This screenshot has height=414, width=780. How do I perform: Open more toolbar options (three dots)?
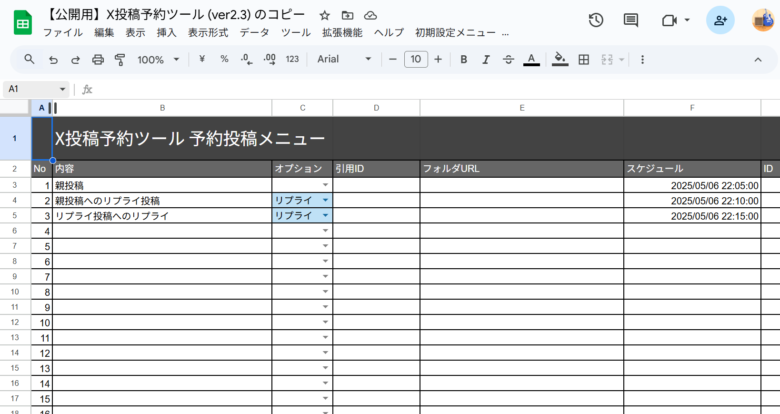tap(642, 60)
